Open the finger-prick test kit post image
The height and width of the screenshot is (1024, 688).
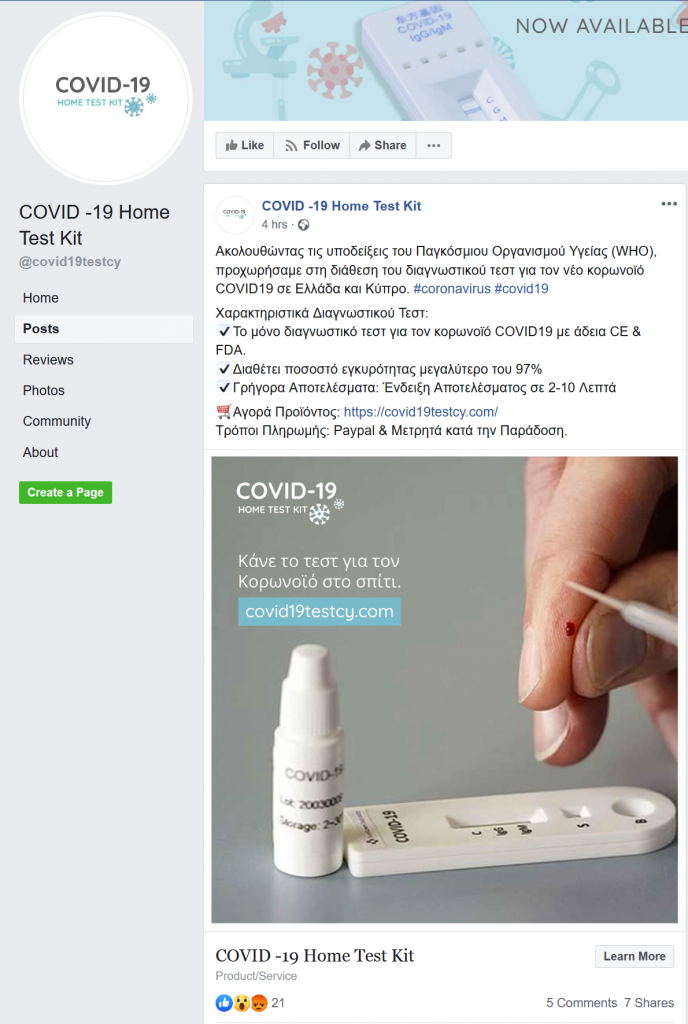pos(445,690)
